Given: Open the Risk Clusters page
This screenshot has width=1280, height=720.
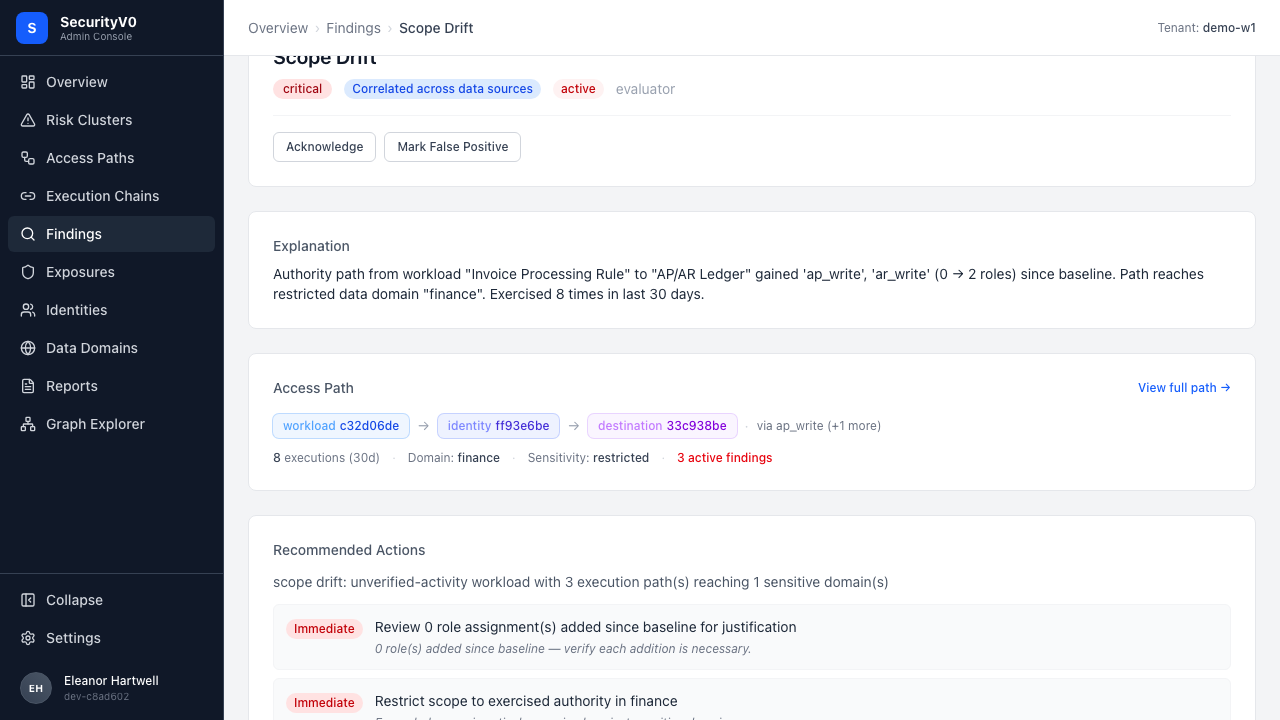Looking at the screenshot, I should [x=111, y=120].
